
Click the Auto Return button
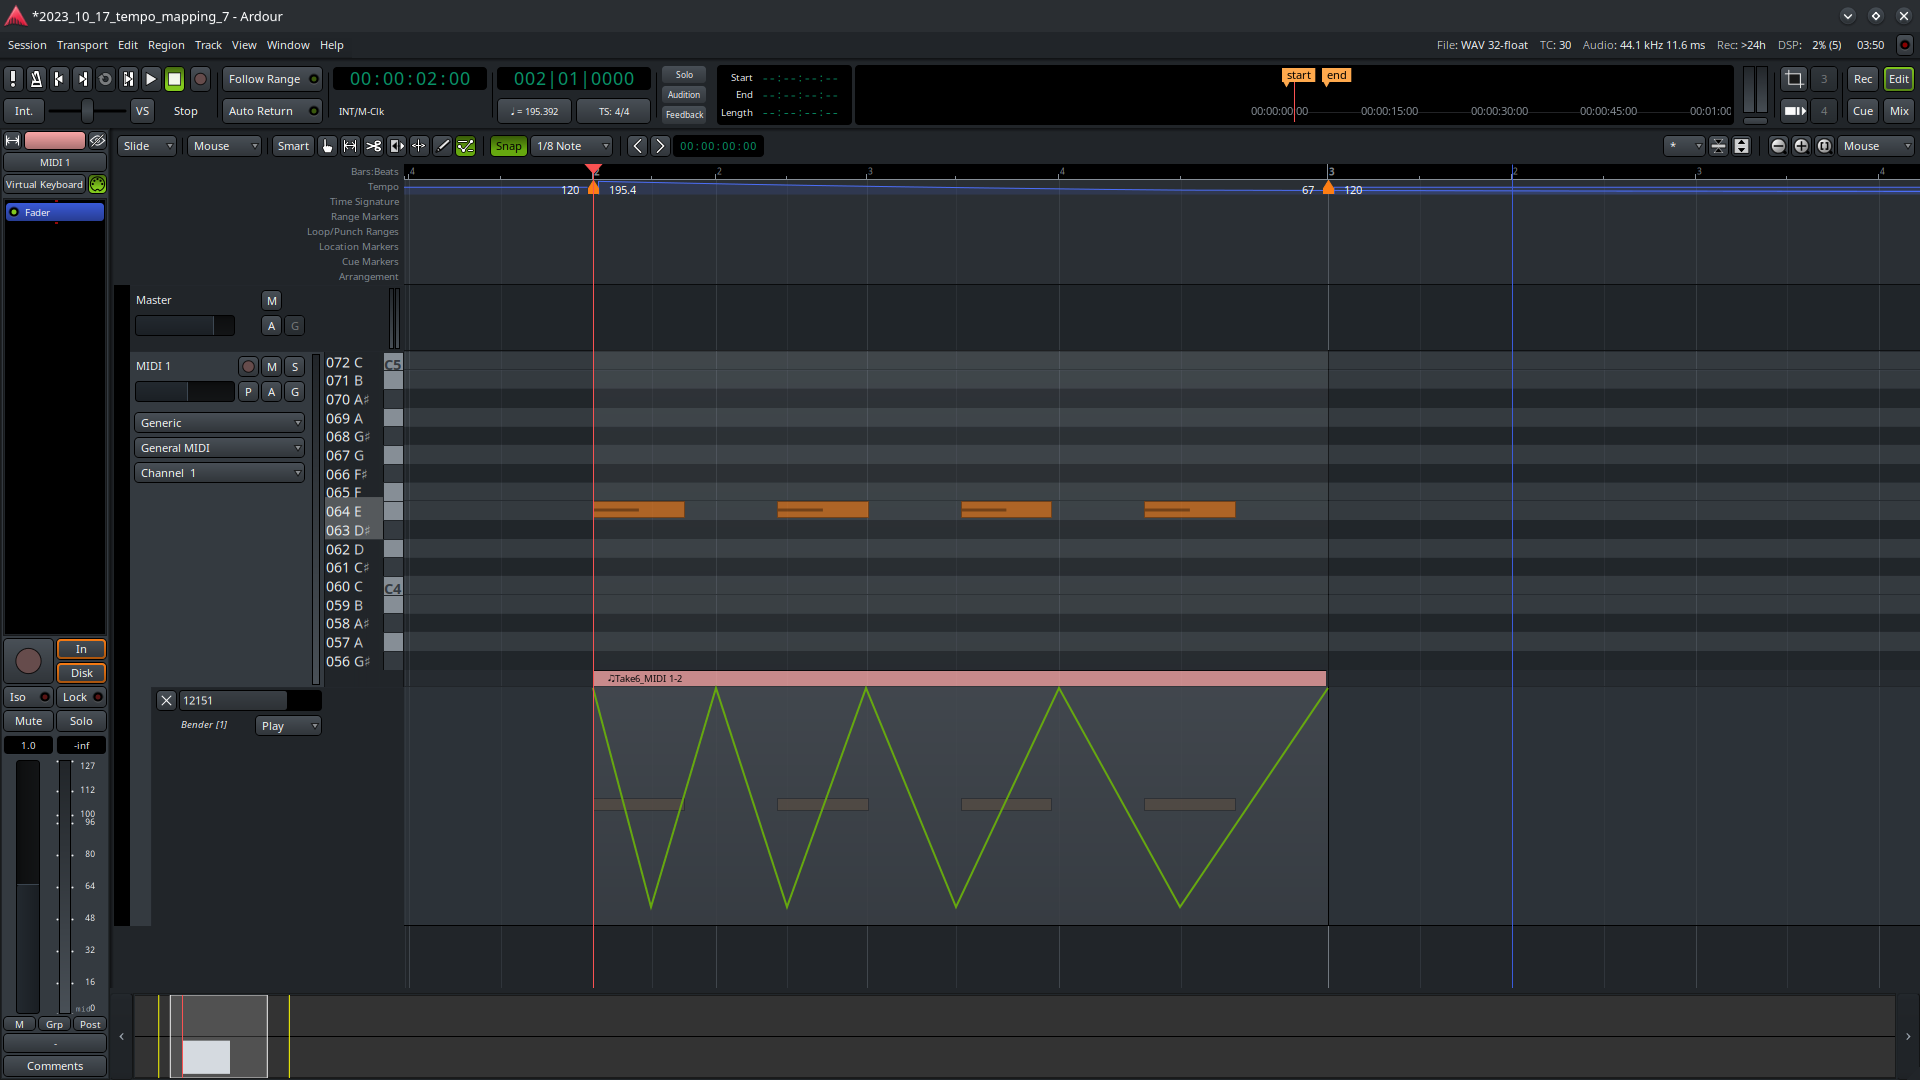261,111
